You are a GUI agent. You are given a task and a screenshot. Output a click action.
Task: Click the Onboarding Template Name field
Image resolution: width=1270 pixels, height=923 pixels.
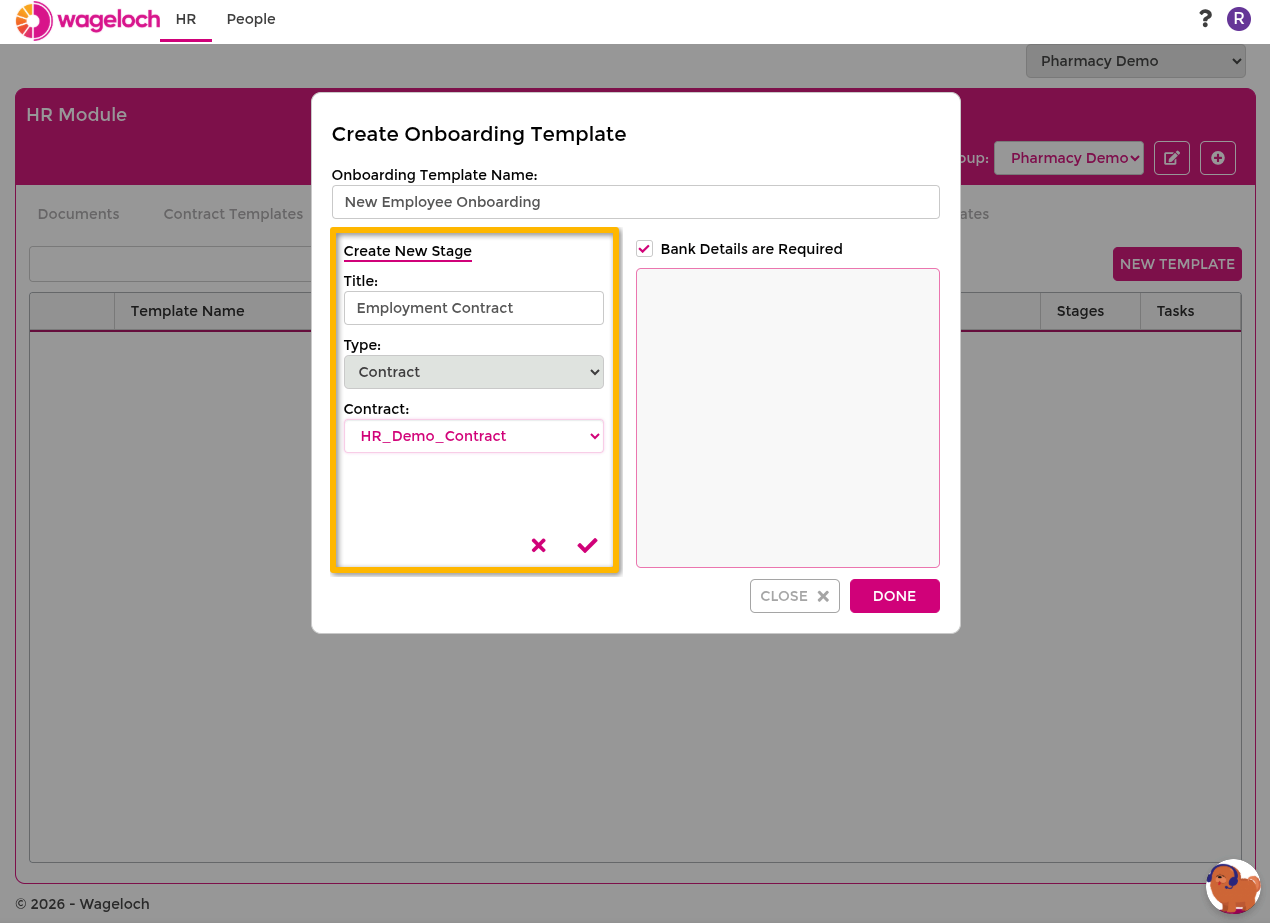coord(636,202)
